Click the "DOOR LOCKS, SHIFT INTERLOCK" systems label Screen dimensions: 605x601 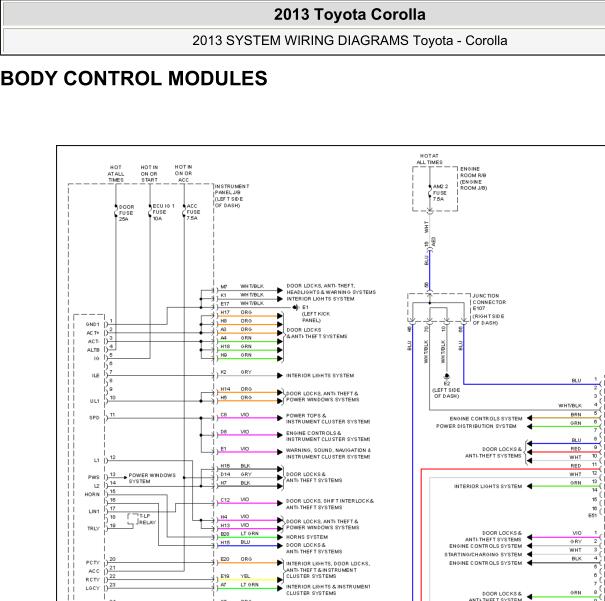pyautogui.click(x=330, y=504)
